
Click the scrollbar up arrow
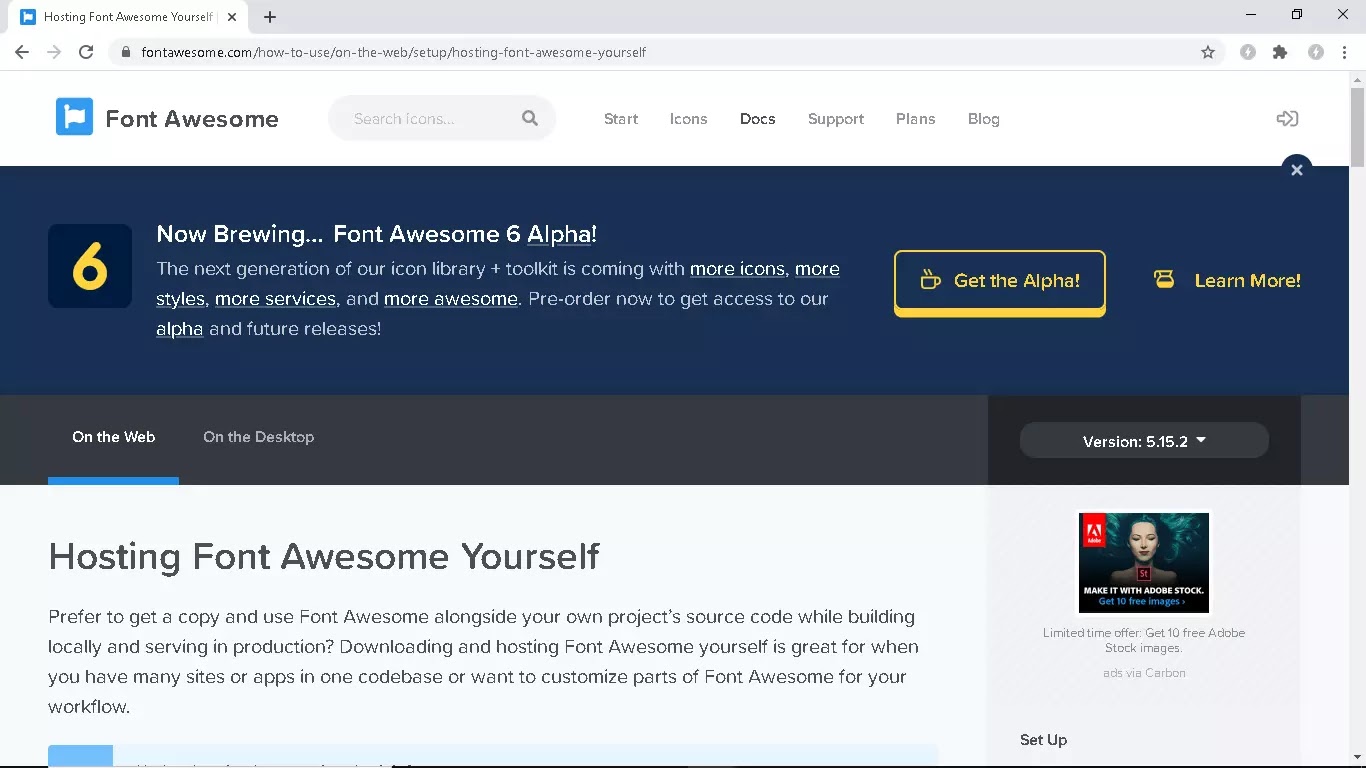(x=1357, y=78)
